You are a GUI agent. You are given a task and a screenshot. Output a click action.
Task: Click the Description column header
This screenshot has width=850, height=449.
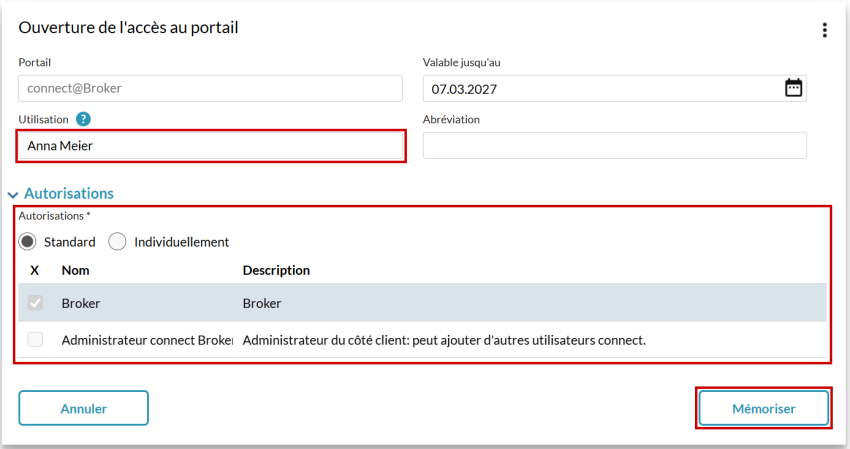[276, 270]
